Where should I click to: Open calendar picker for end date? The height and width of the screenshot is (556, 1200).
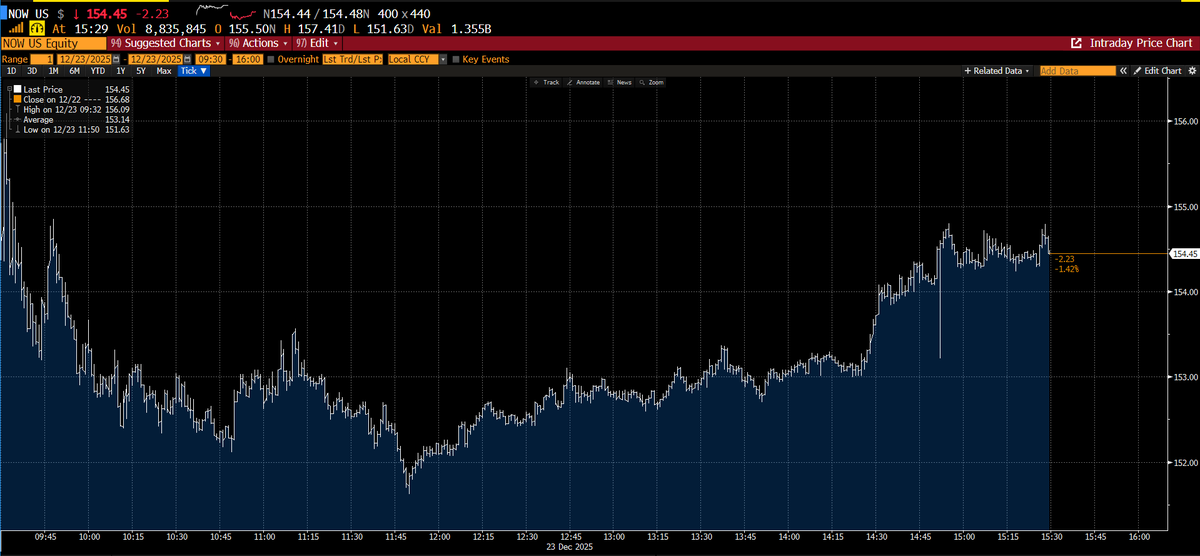pos(187,59)
